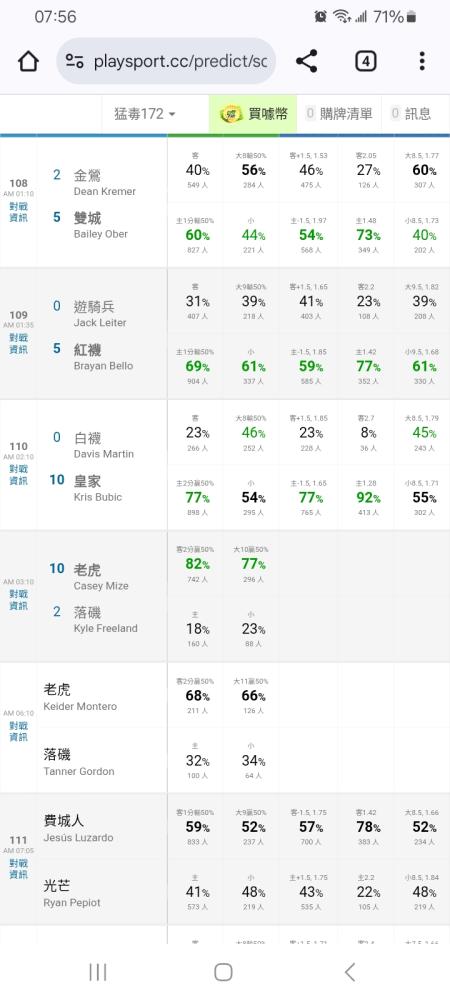450x1000 pixels.
Task: Tap the 買噱幣 coin icon
Action: pos(232,114)
